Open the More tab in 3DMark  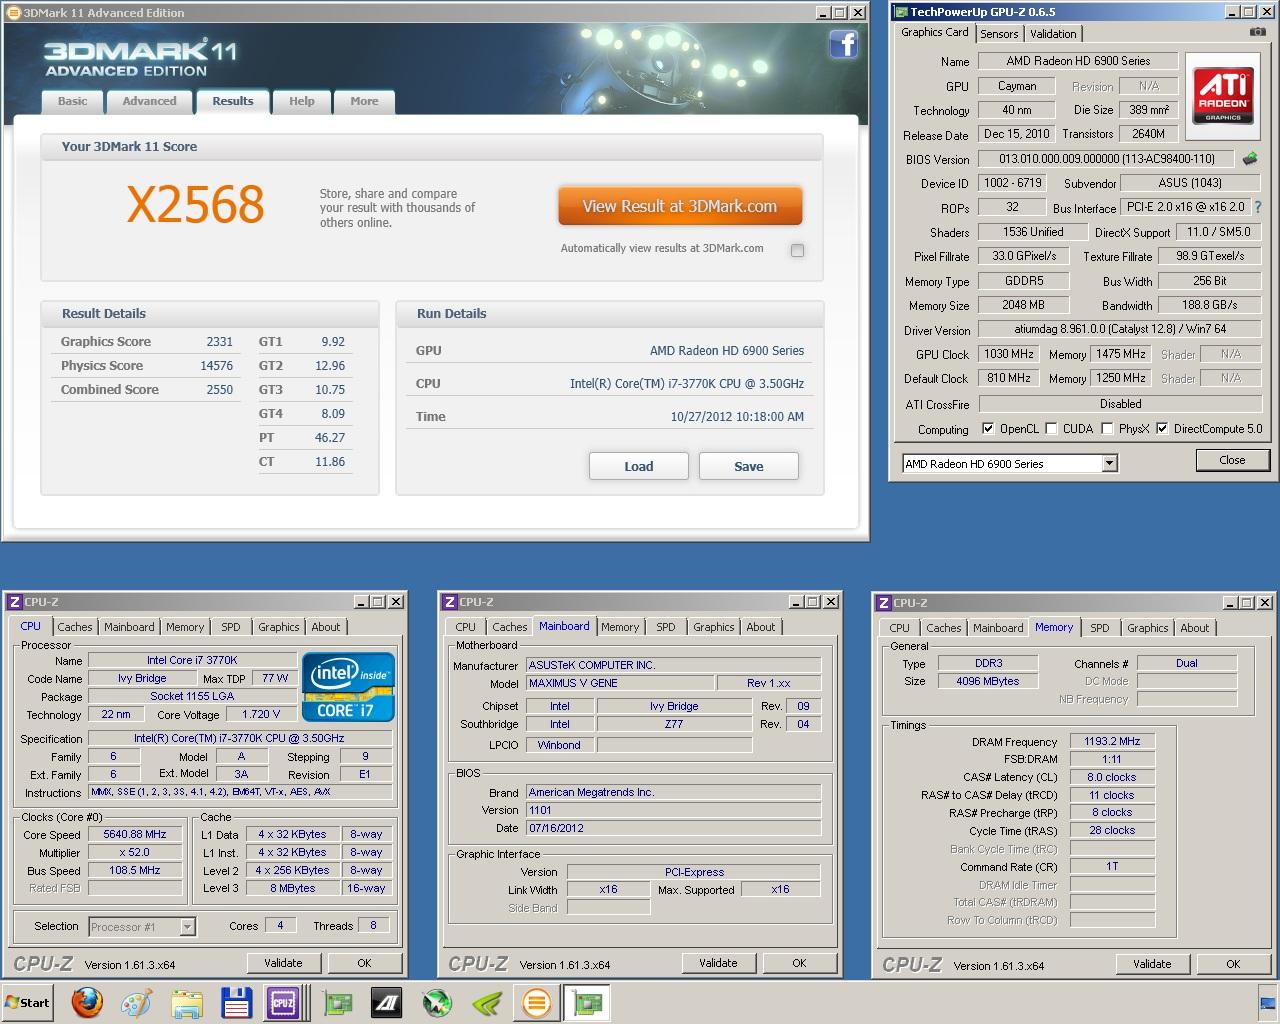coord(364,101)
